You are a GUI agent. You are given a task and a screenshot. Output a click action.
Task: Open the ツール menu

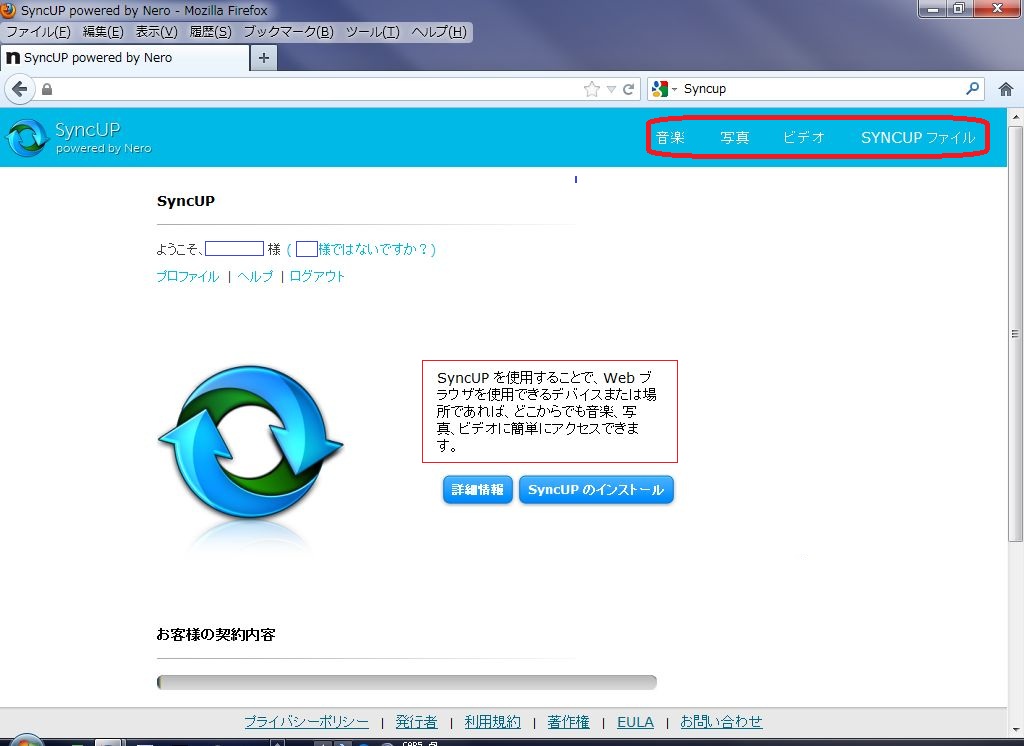(x=372, y=31)
